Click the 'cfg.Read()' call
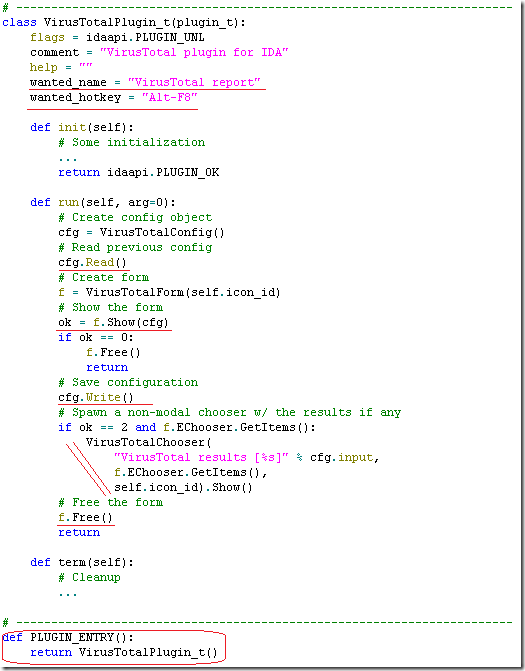The width and height of the screenshot is (525, 671). click(92, 262)
